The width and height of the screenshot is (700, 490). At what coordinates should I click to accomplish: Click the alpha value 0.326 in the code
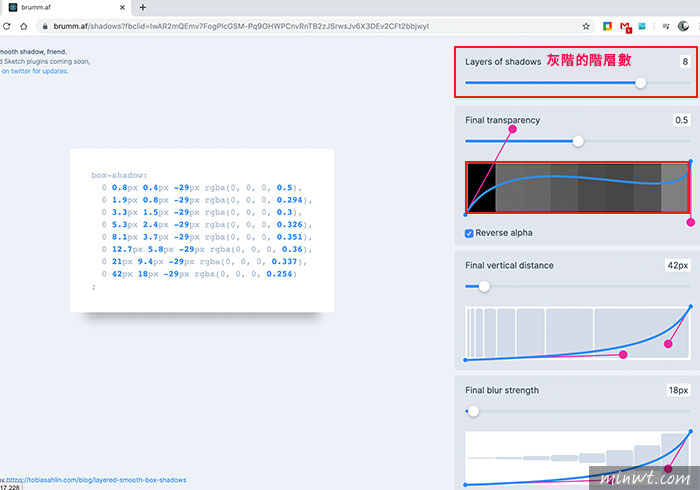point(290,224)
